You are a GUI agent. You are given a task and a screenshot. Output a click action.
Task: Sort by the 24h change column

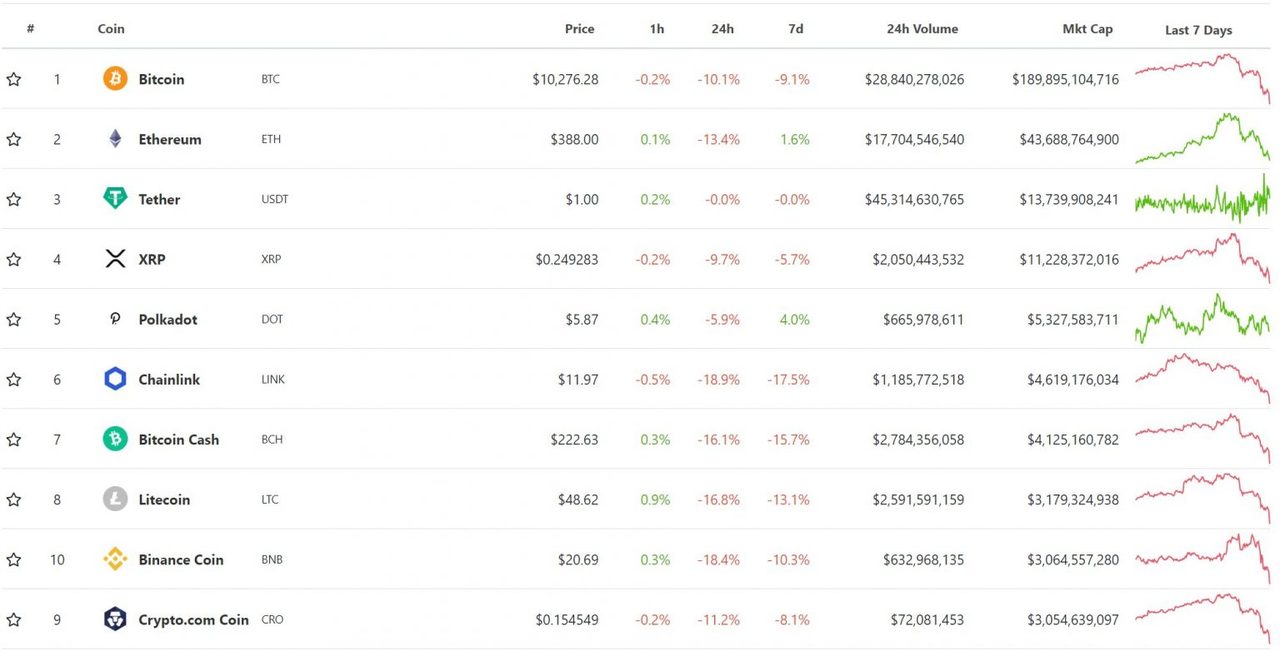click(x=722, y=29)
